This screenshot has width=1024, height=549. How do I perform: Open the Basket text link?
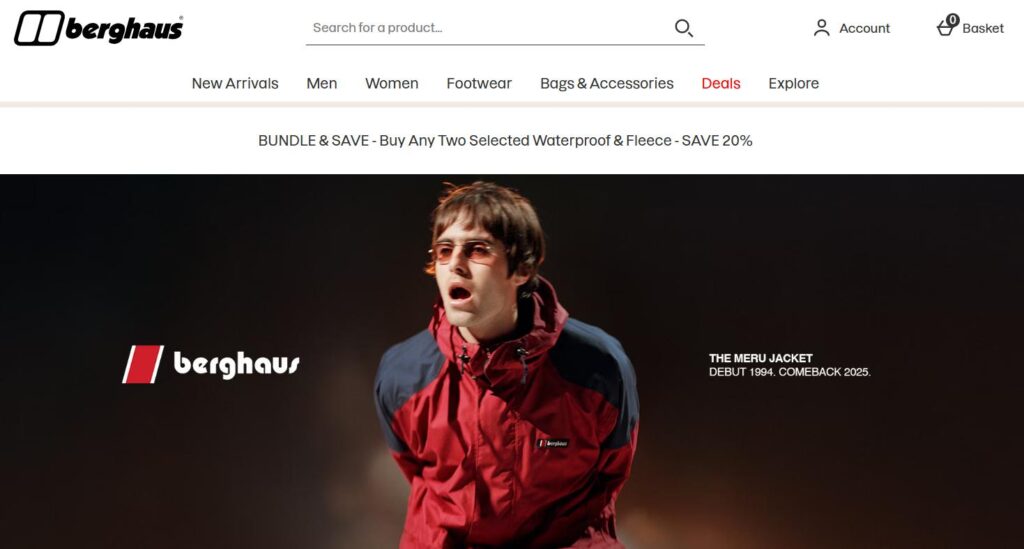click(x=983, y=28)
